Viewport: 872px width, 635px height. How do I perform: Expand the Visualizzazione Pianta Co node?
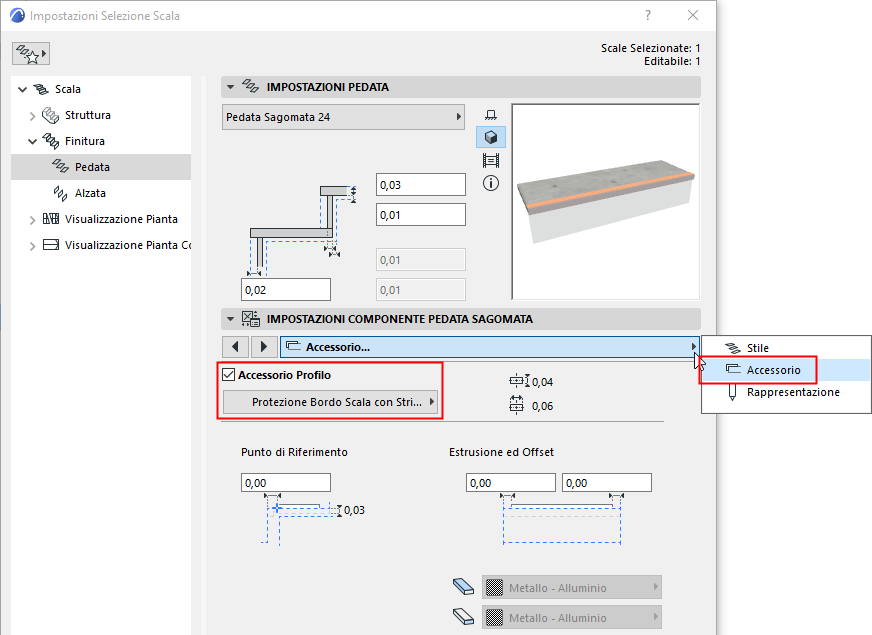coord(32,246)
